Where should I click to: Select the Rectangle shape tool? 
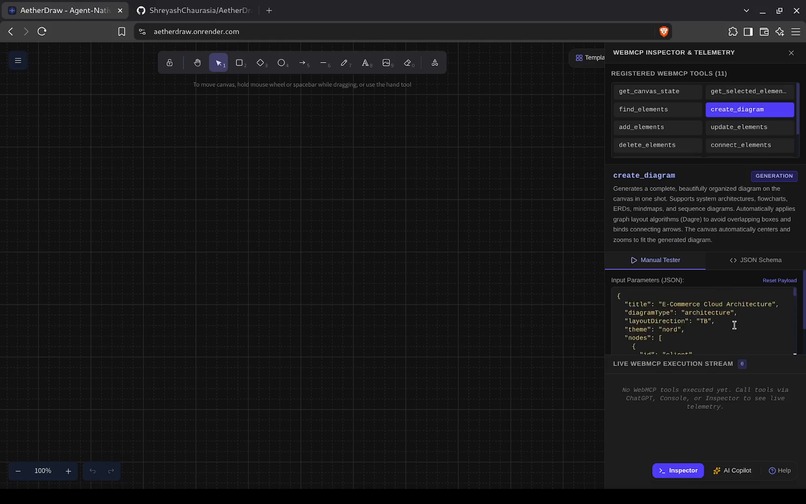tap(240, 63)
